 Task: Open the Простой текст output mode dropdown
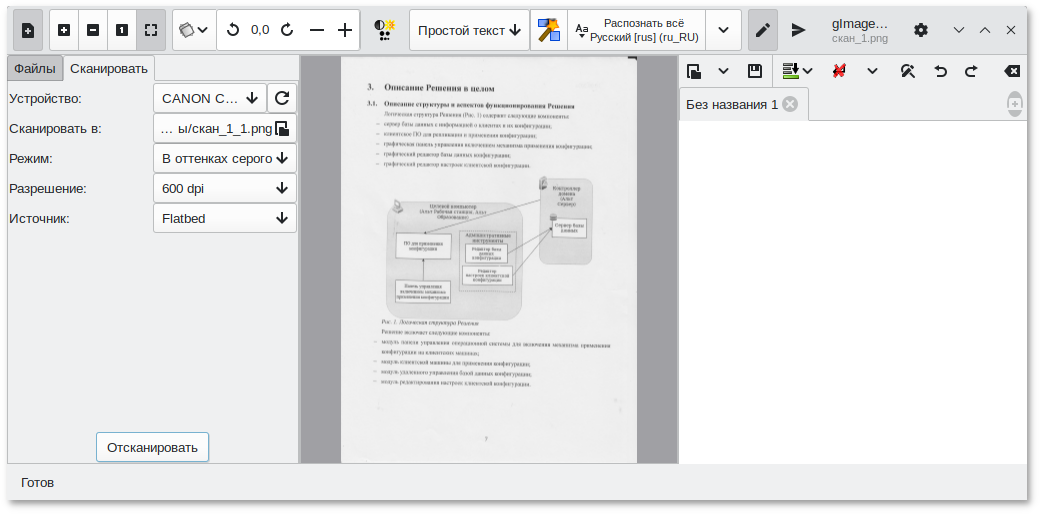click(469, 30)
